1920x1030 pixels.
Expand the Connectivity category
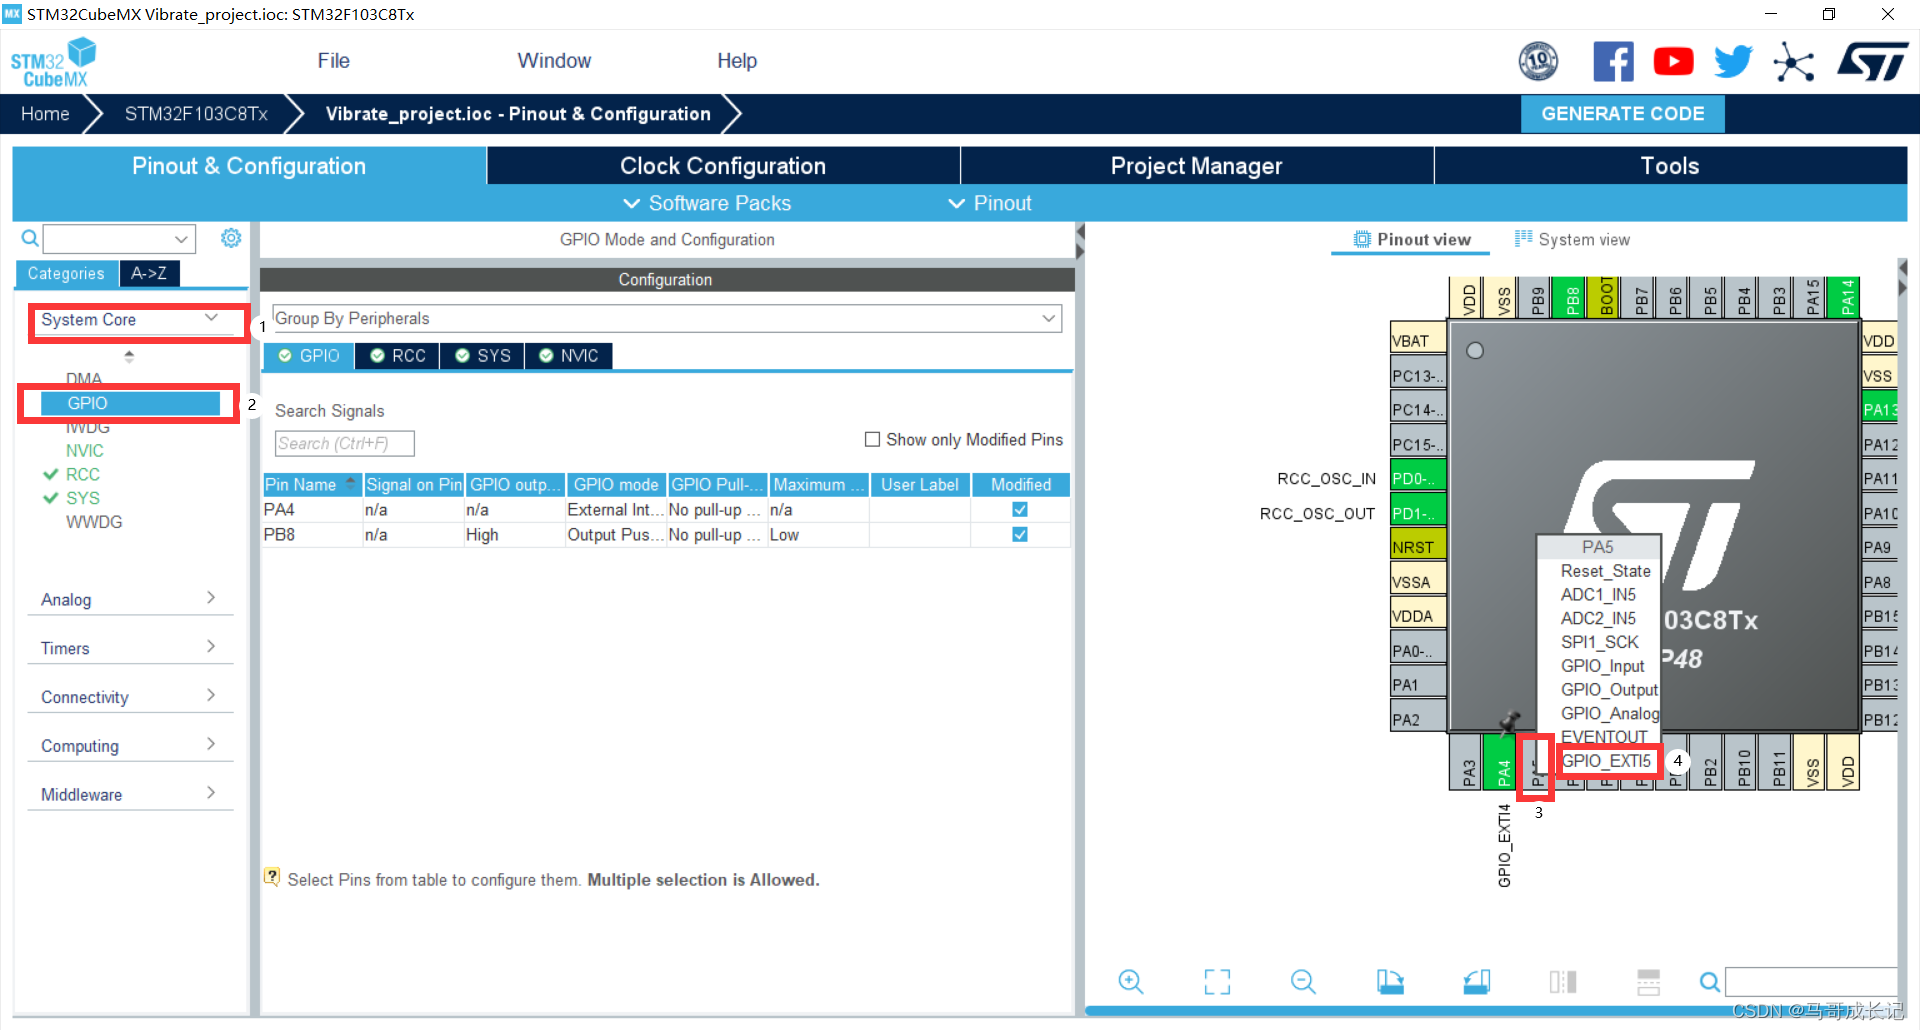[129, 697]
